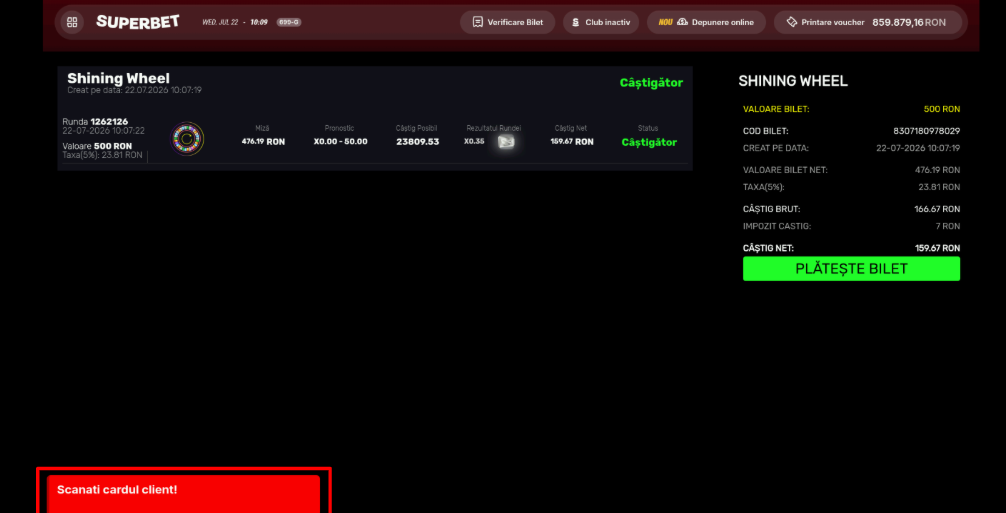1006x513 pixels.
Task: Click the Shining Wheel game icon
Action: coord(187,139)
